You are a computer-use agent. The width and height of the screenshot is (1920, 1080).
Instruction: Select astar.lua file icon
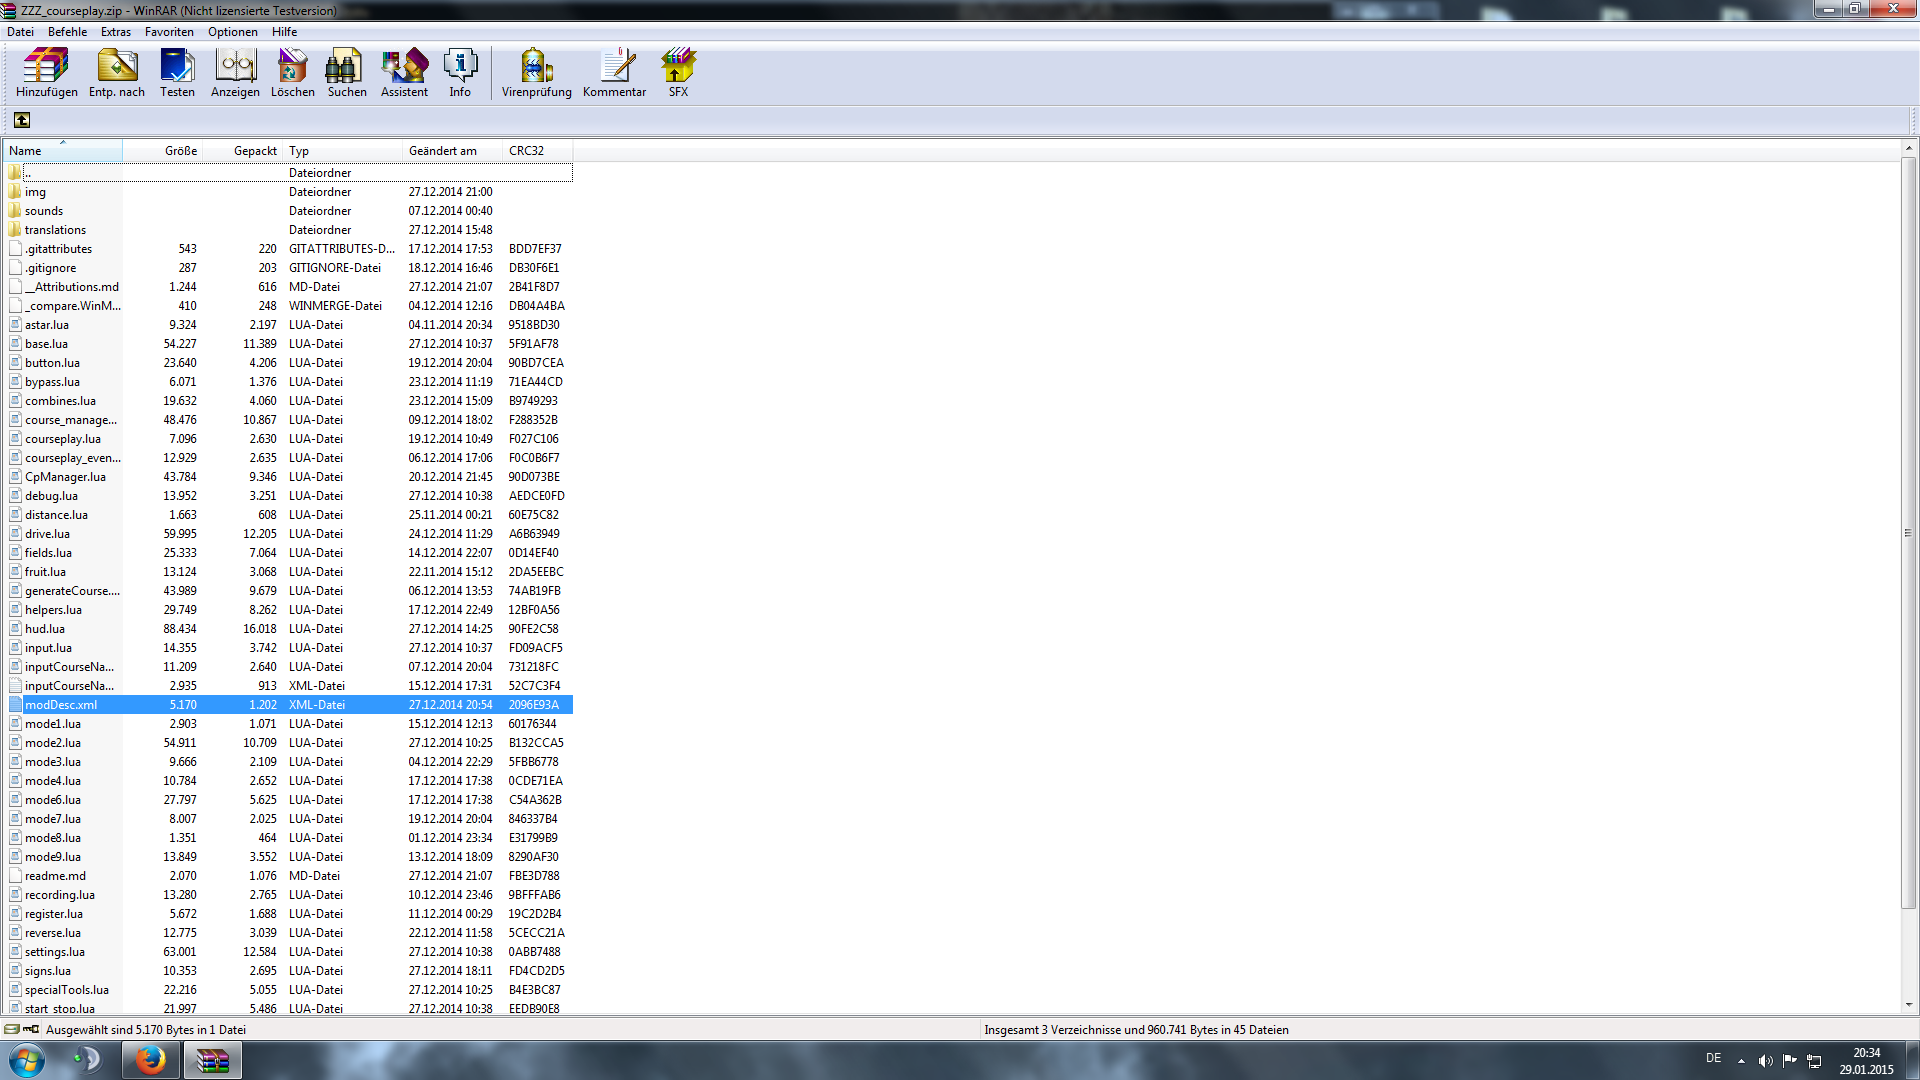point(15,325)
